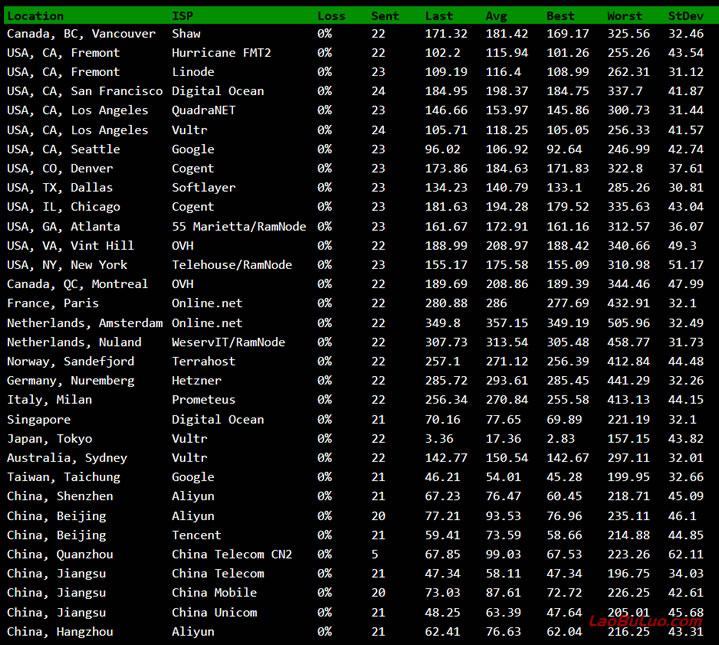Viewport: 719px width, 645px height.
Task: Click '55 Marietta/RamNode' ISP entry
Action: (238, 226)
